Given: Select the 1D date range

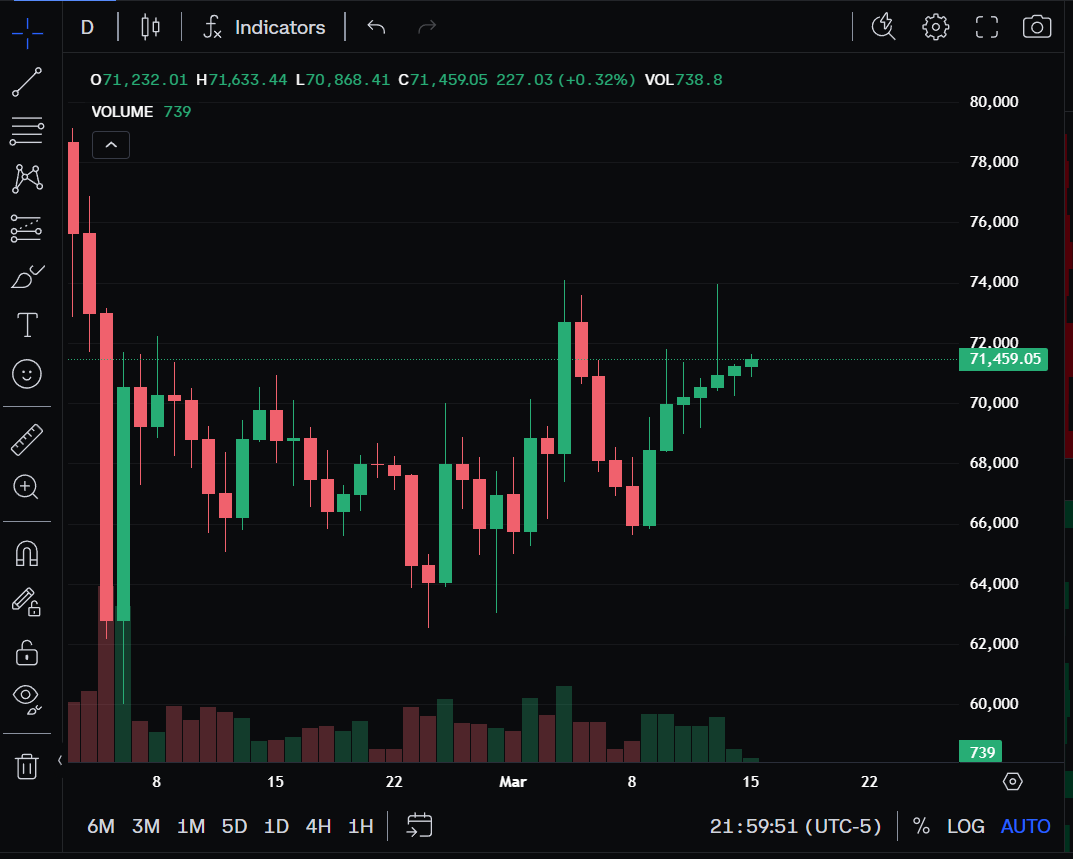Looking at the screenshot, I should 276,826.
